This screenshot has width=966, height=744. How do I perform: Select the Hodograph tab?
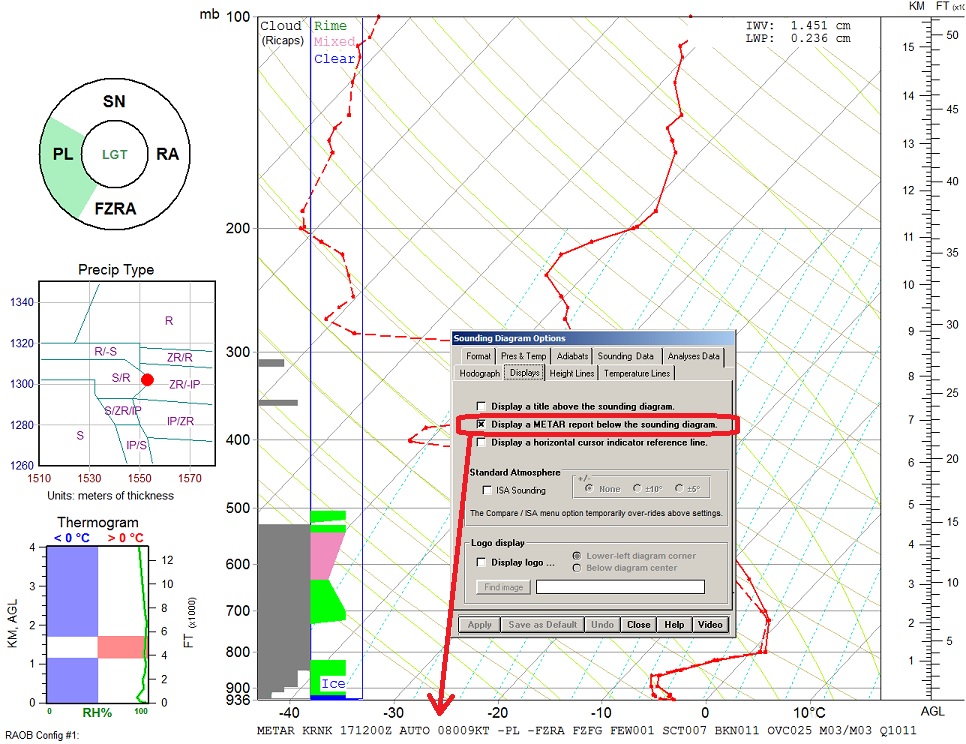click(479, 373)
